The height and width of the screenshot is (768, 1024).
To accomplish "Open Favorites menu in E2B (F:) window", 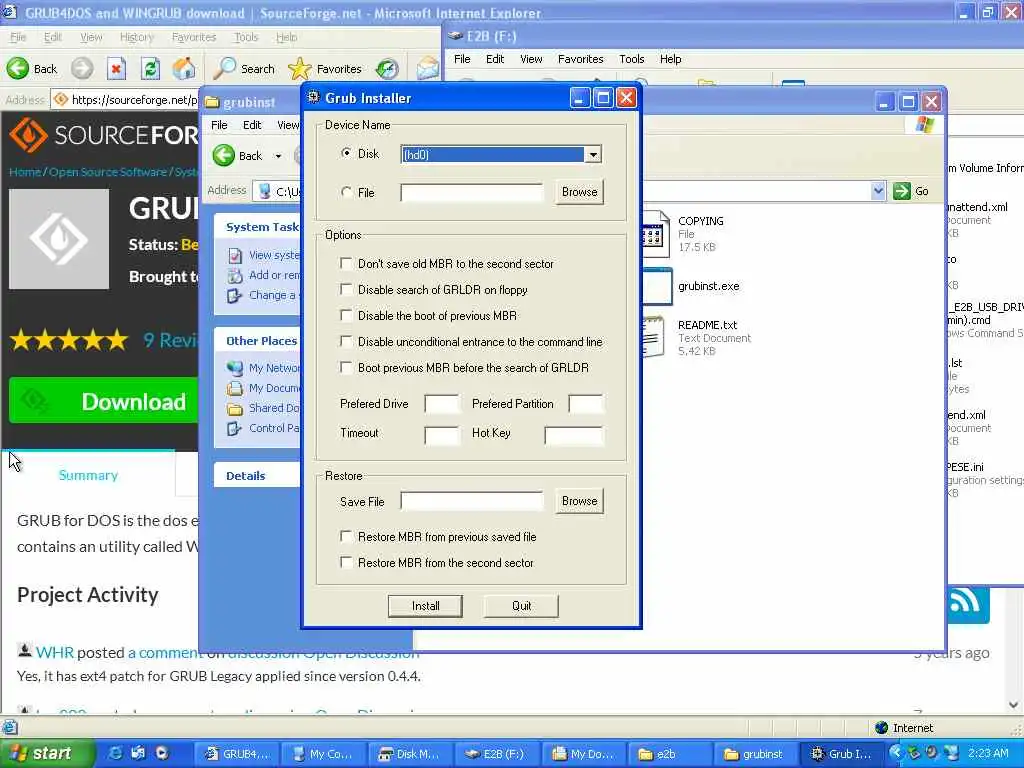I will pos(580,59).
